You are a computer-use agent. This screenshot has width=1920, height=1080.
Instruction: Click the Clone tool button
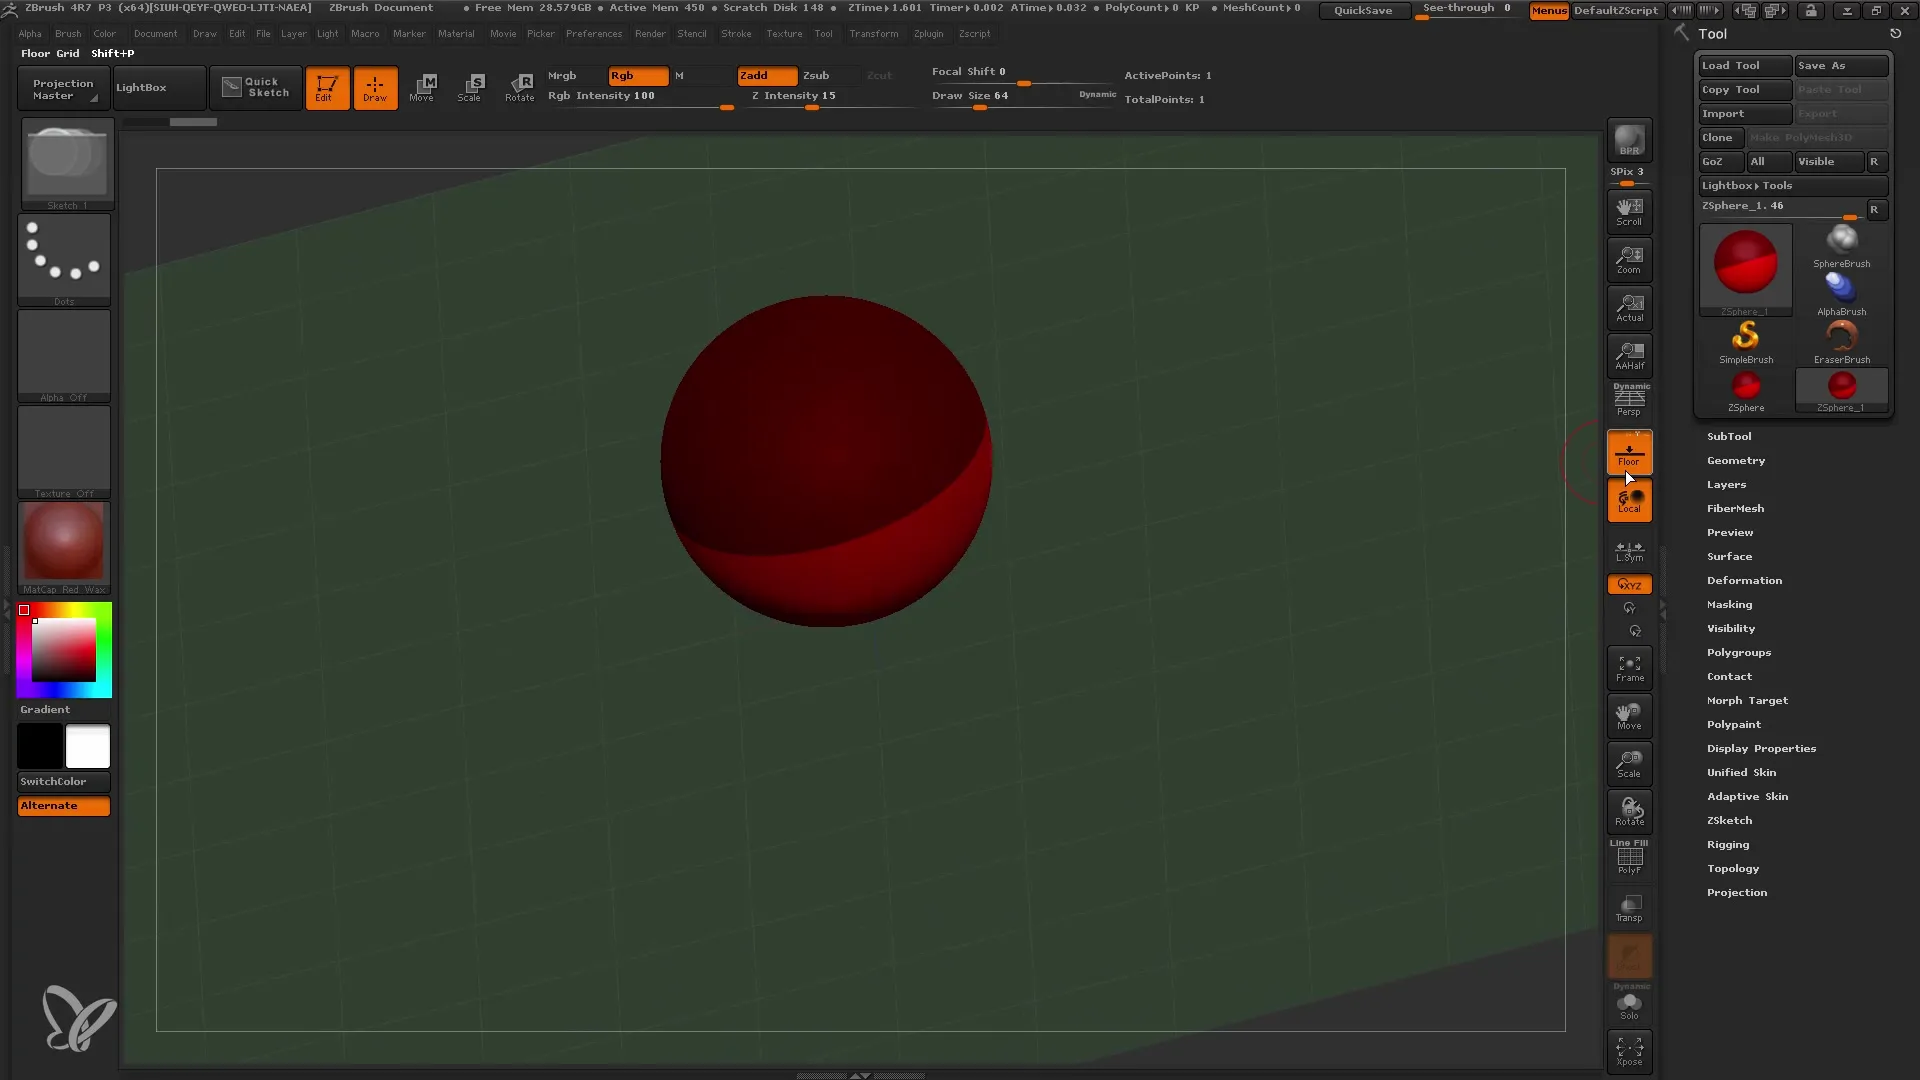tap(1718, 137)
